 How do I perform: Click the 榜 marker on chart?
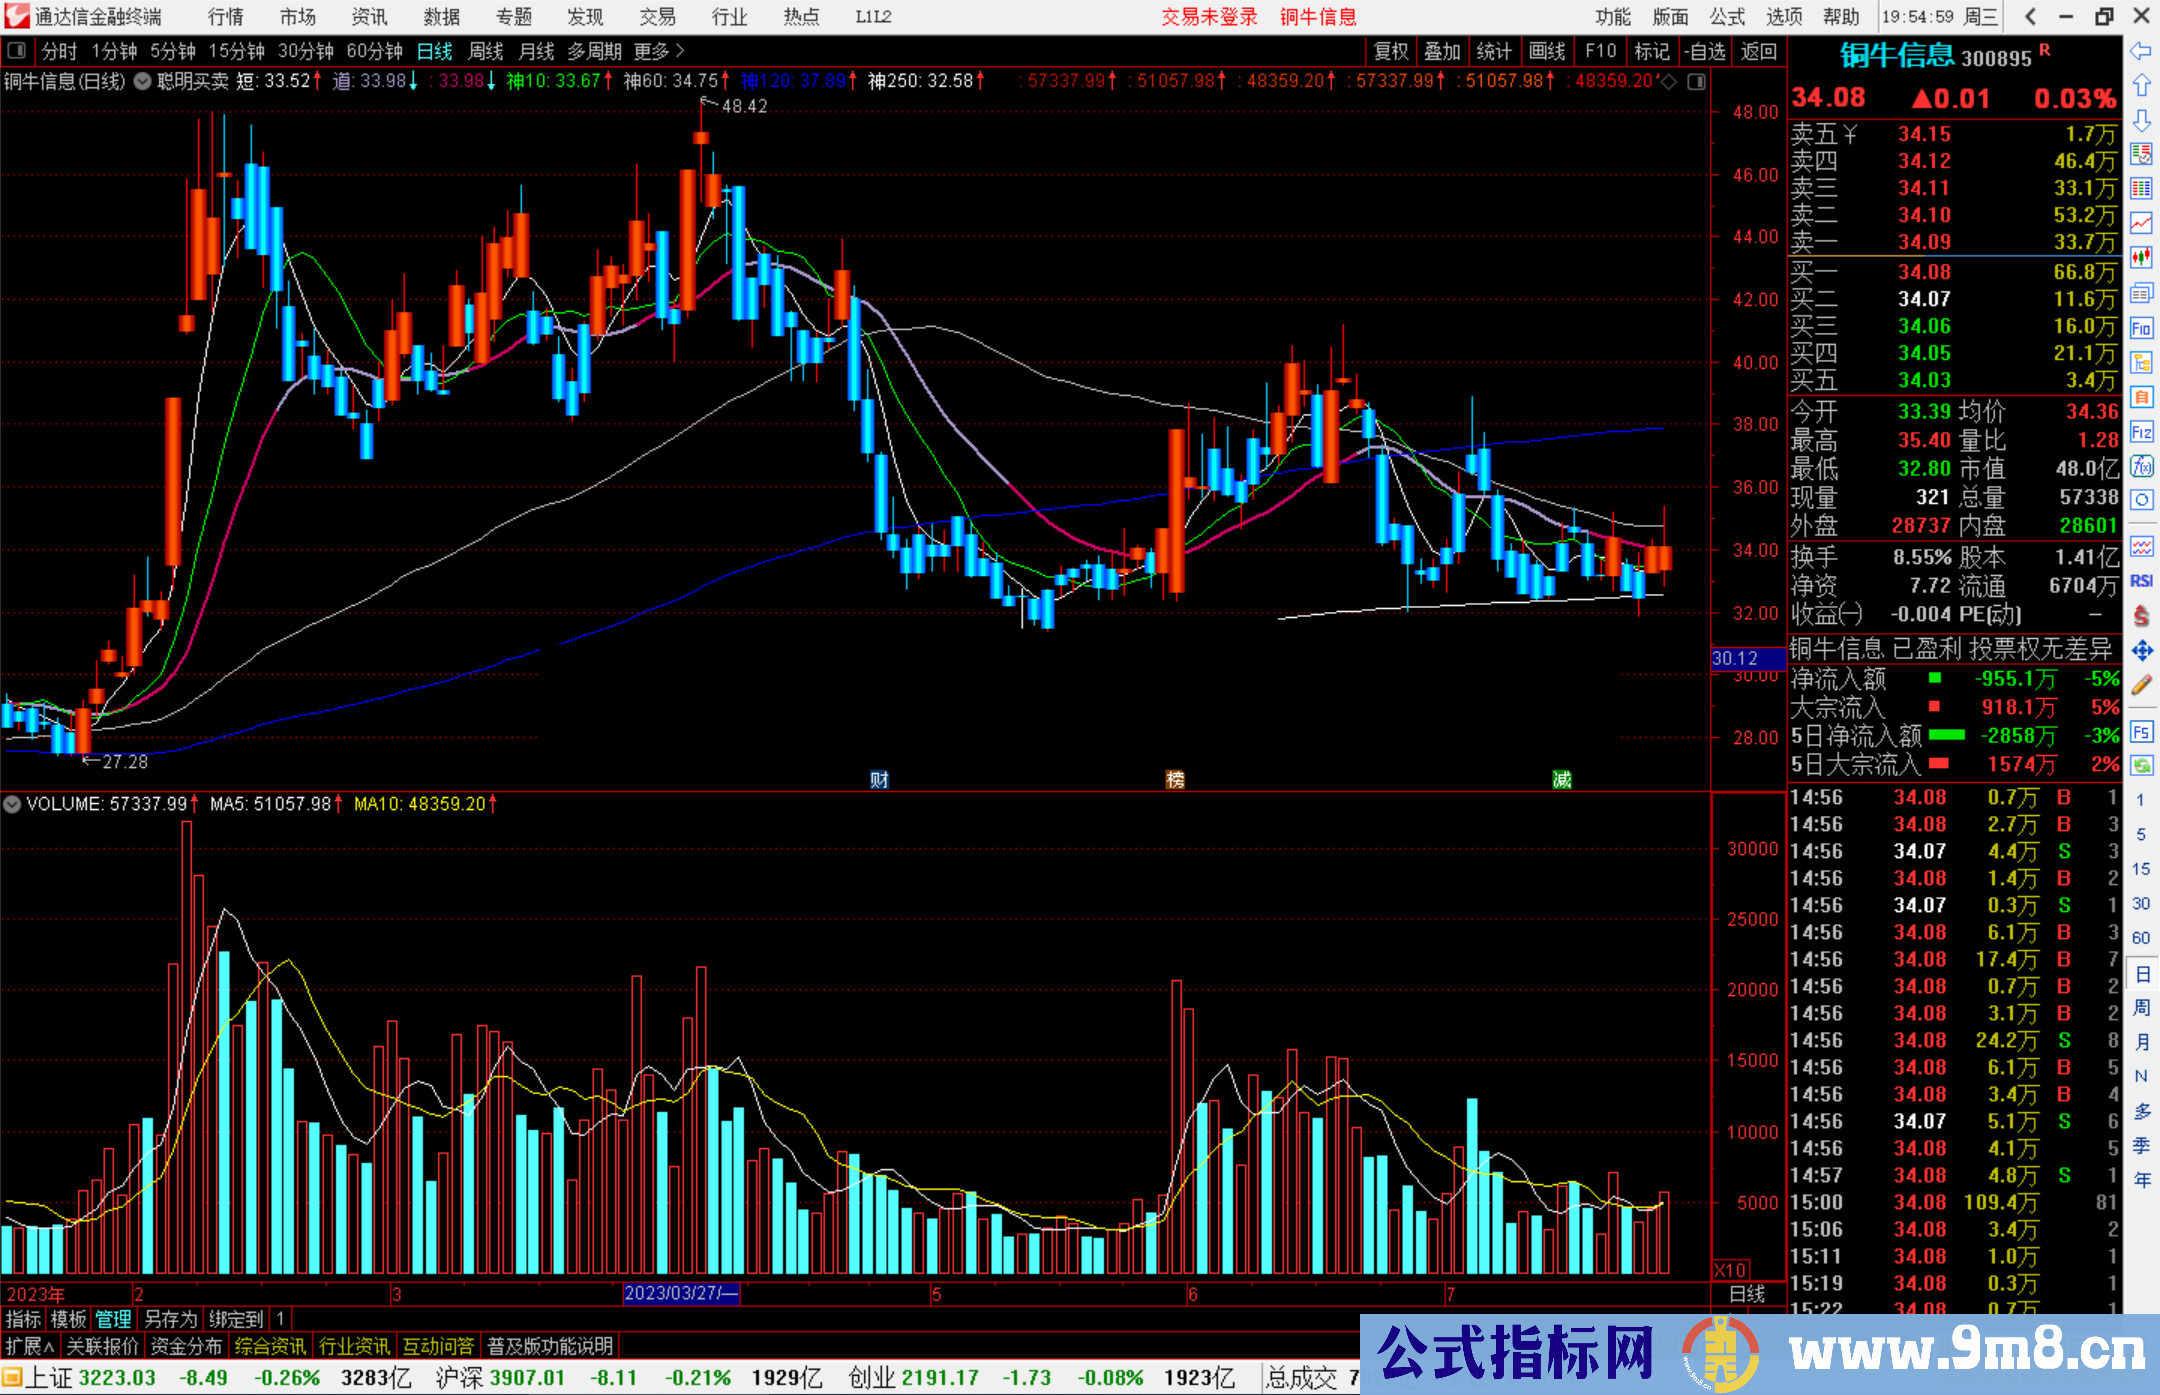1175,780
